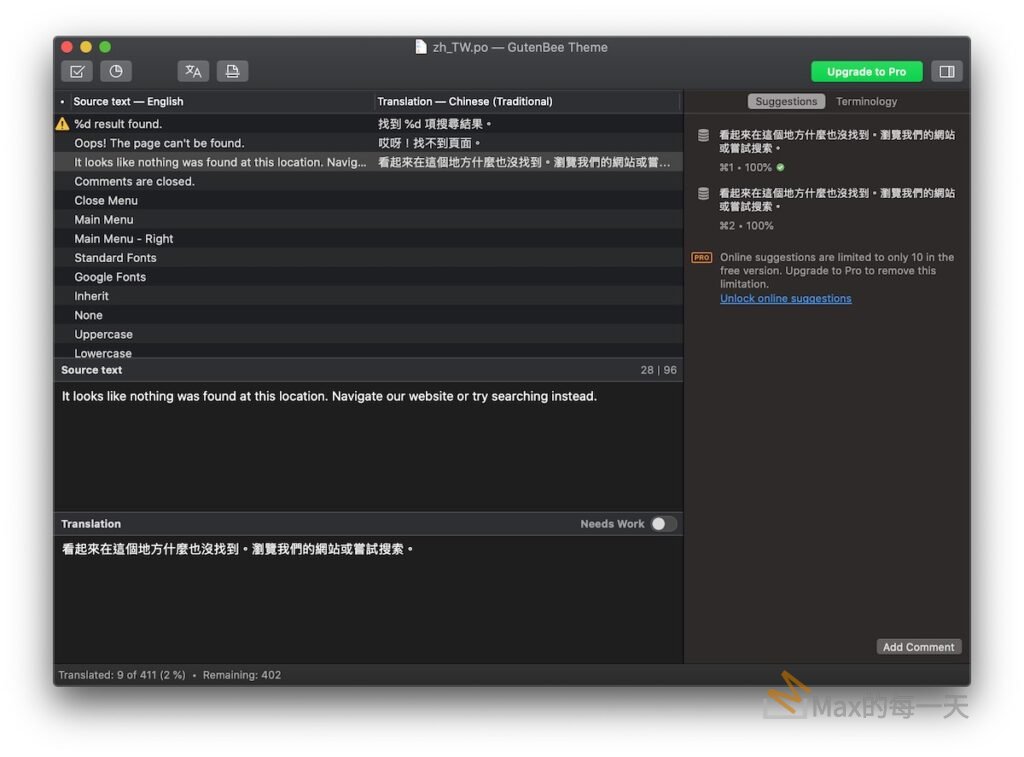Open the Unlock online suggestions link
Screen dimensions: 1024x757
click(785, 299)
